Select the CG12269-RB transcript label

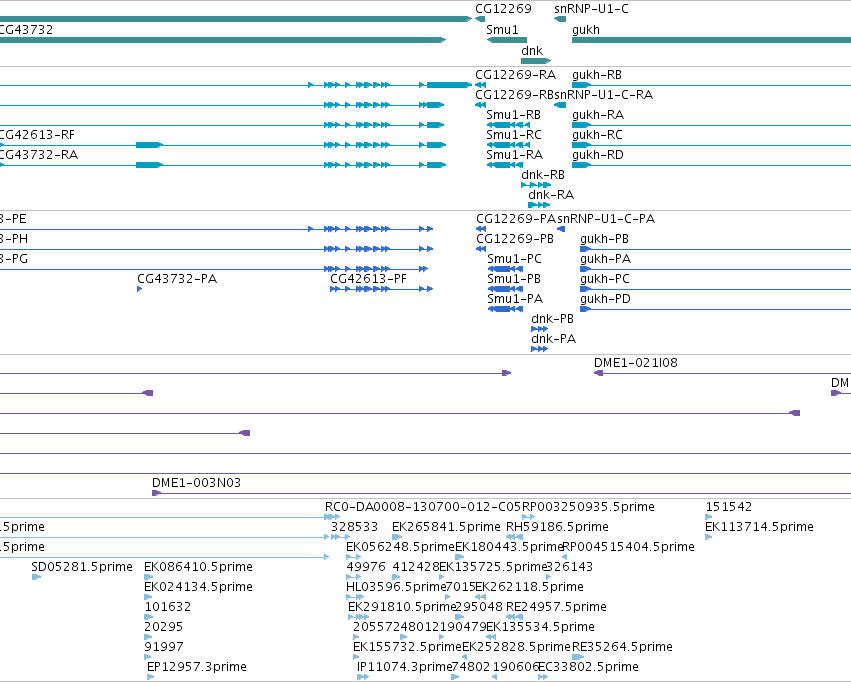click(515, 95)
